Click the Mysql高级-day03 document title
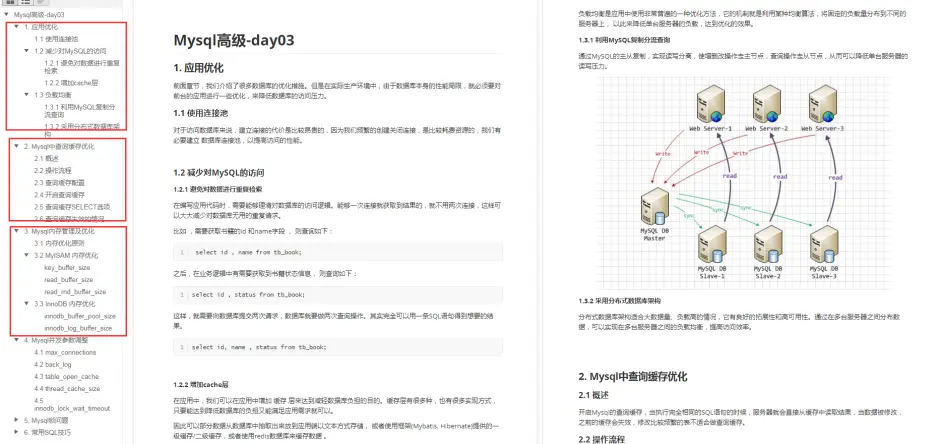 click(234, 40)
